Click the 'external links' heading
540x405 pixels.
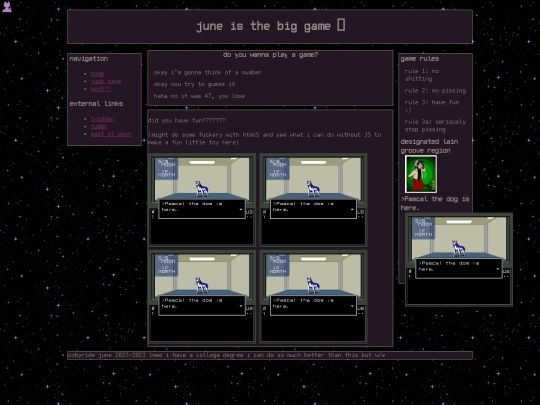coord(96,104)
